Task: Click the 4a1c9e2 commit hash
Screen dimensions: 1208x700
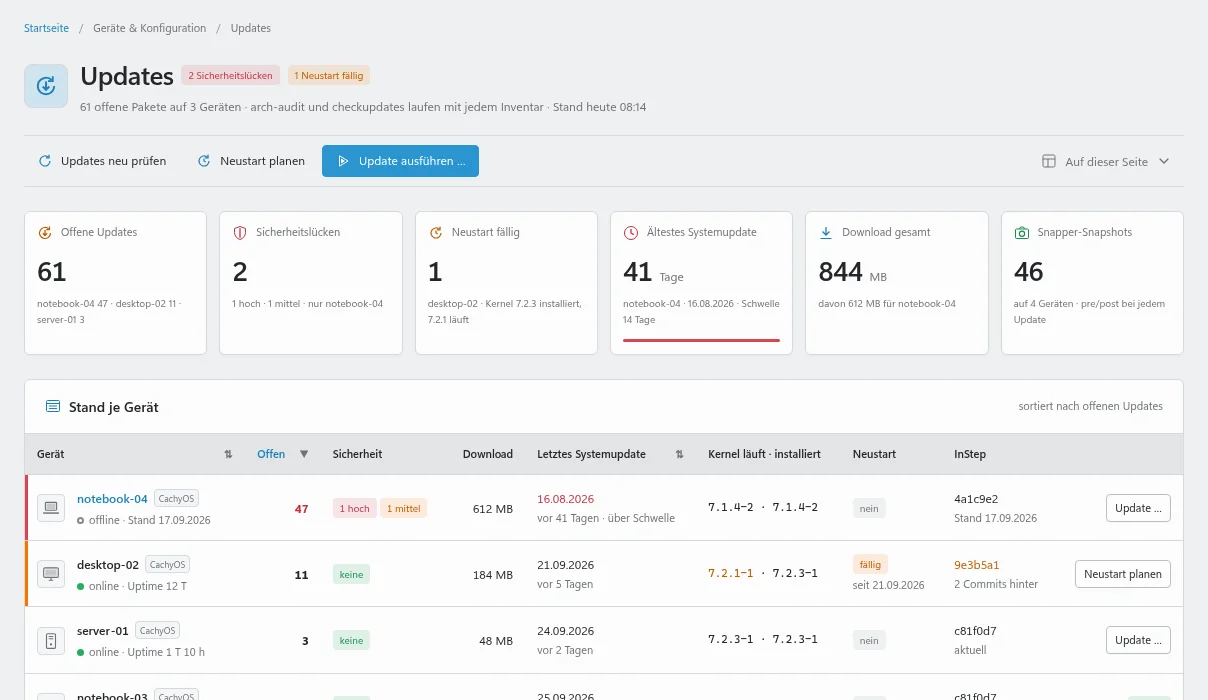Action: [976, 499]
